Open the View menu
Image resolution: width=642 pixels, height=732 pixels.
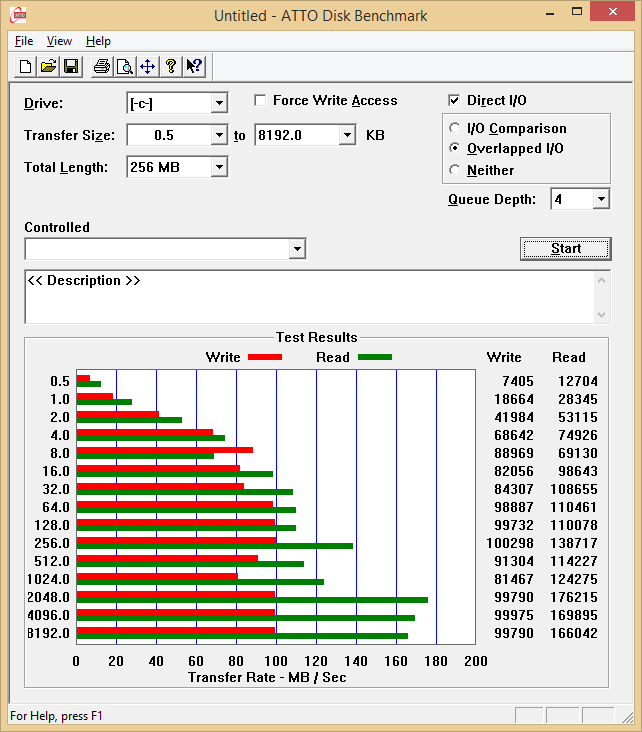coord(59,41)
